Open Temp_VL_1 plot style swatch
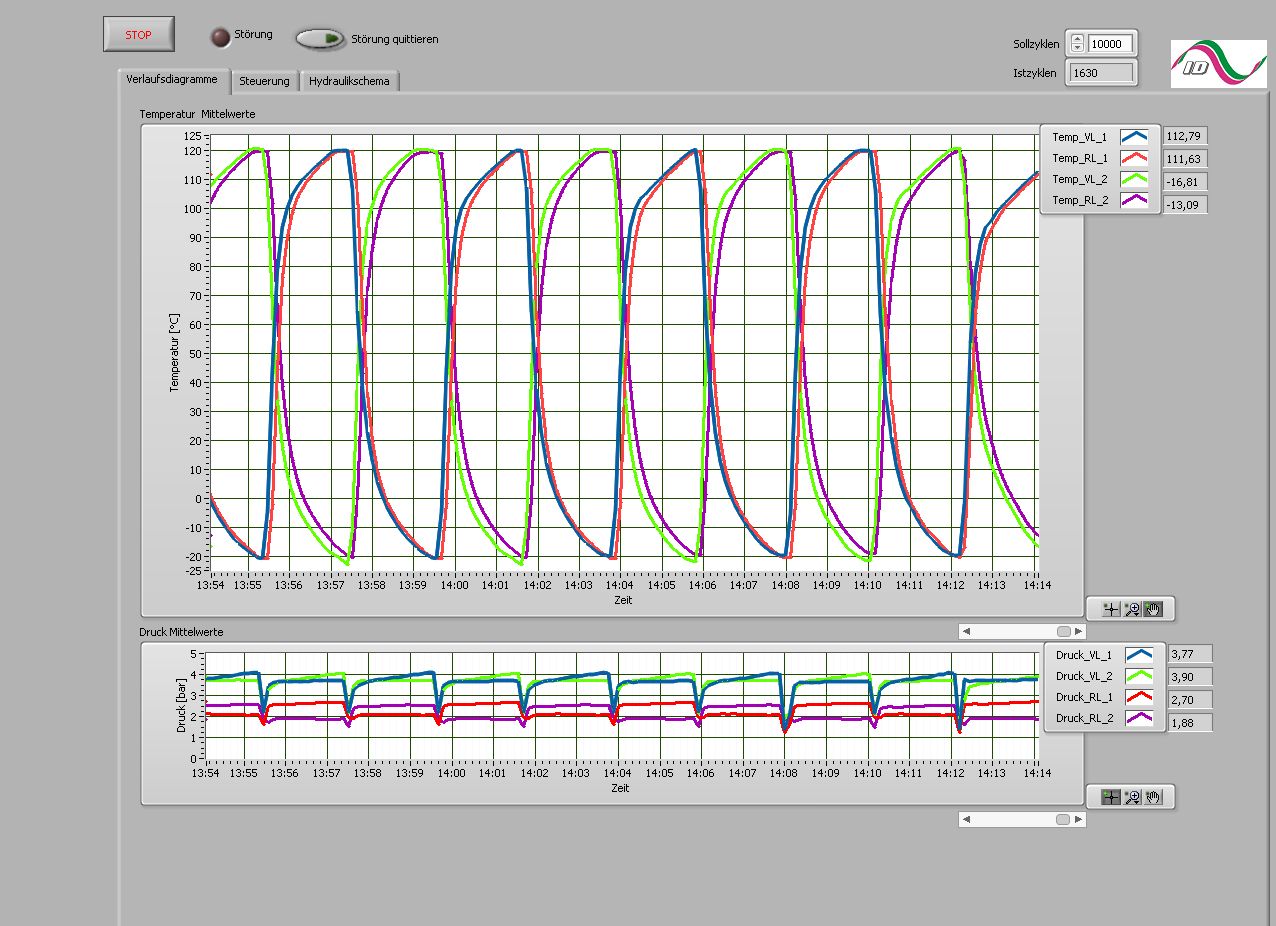This screenshot has width=1276, height=926. 1134,137
